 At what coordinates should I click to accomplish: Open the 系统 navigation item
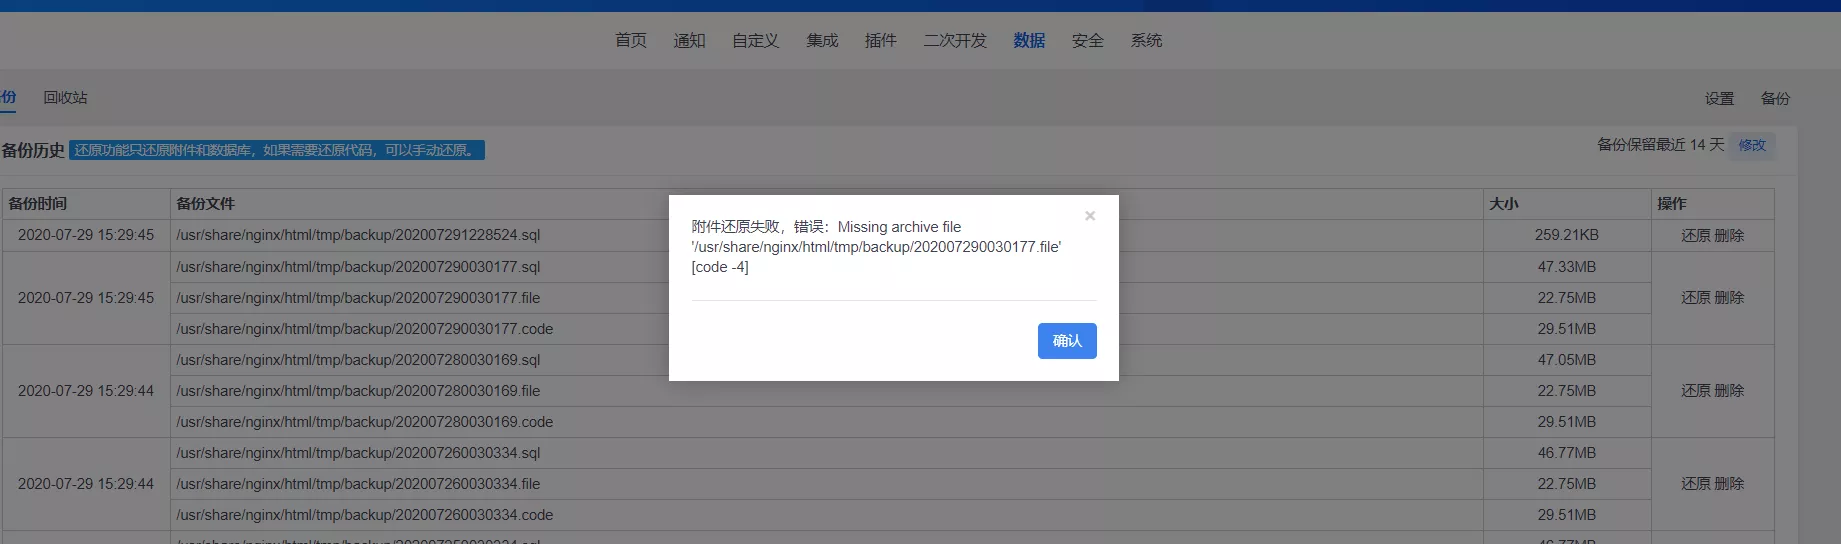coord(1146,40)
